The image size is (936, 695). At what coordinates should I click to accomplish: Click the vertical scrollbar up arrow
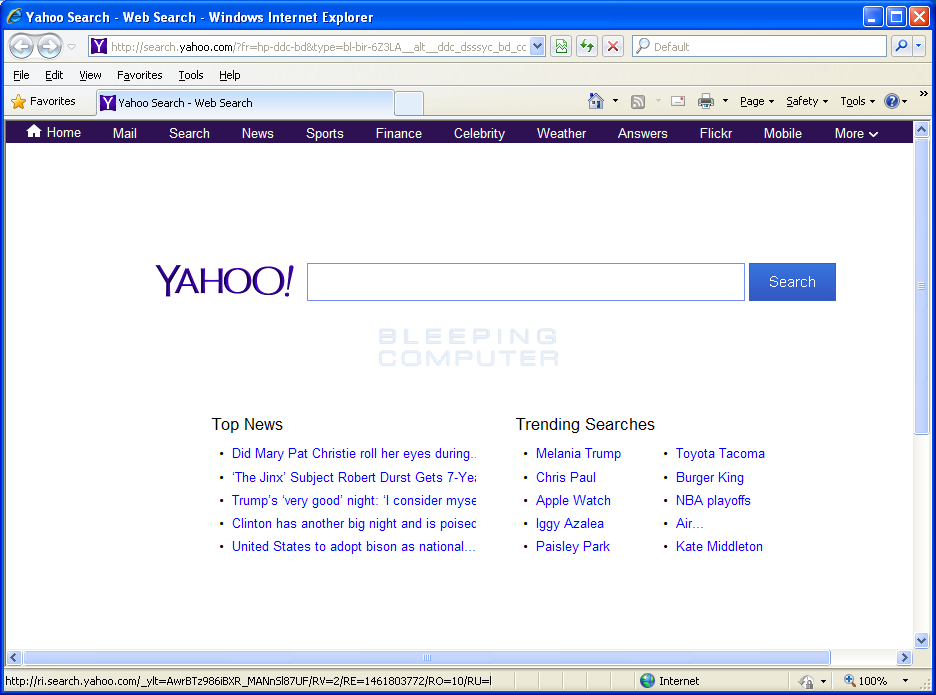click(921, 129)
